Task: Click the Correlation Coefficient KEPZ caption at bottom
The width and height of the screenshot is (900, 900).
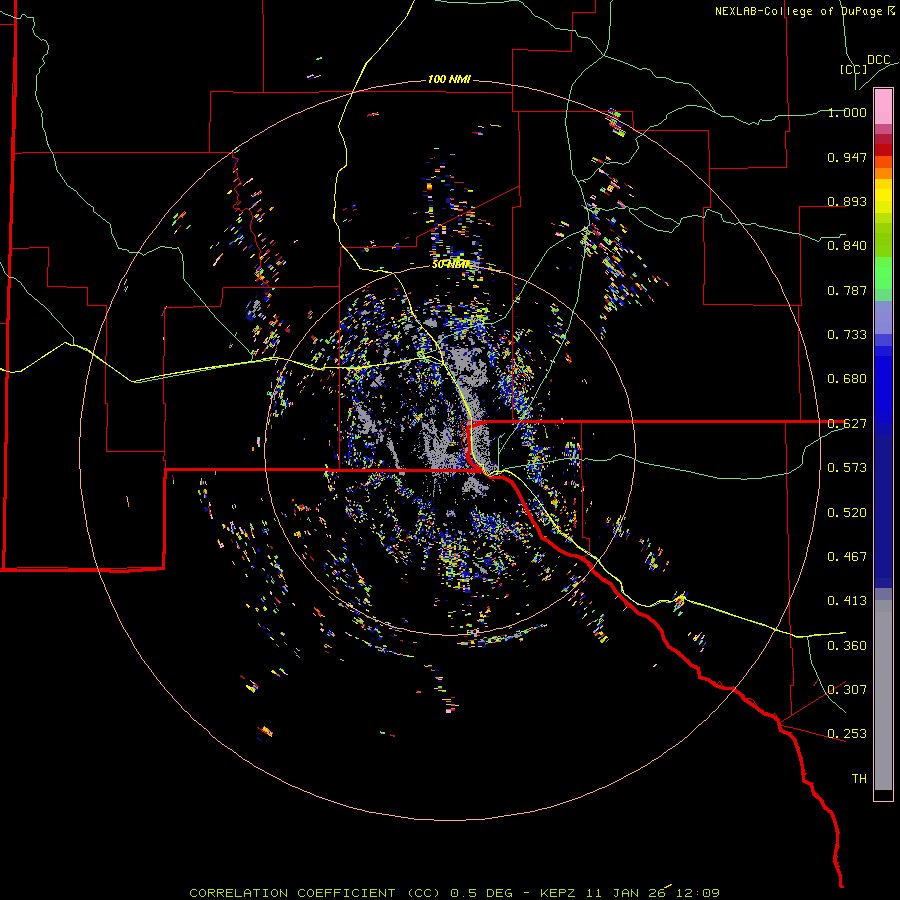Action: tap(454, 893)
